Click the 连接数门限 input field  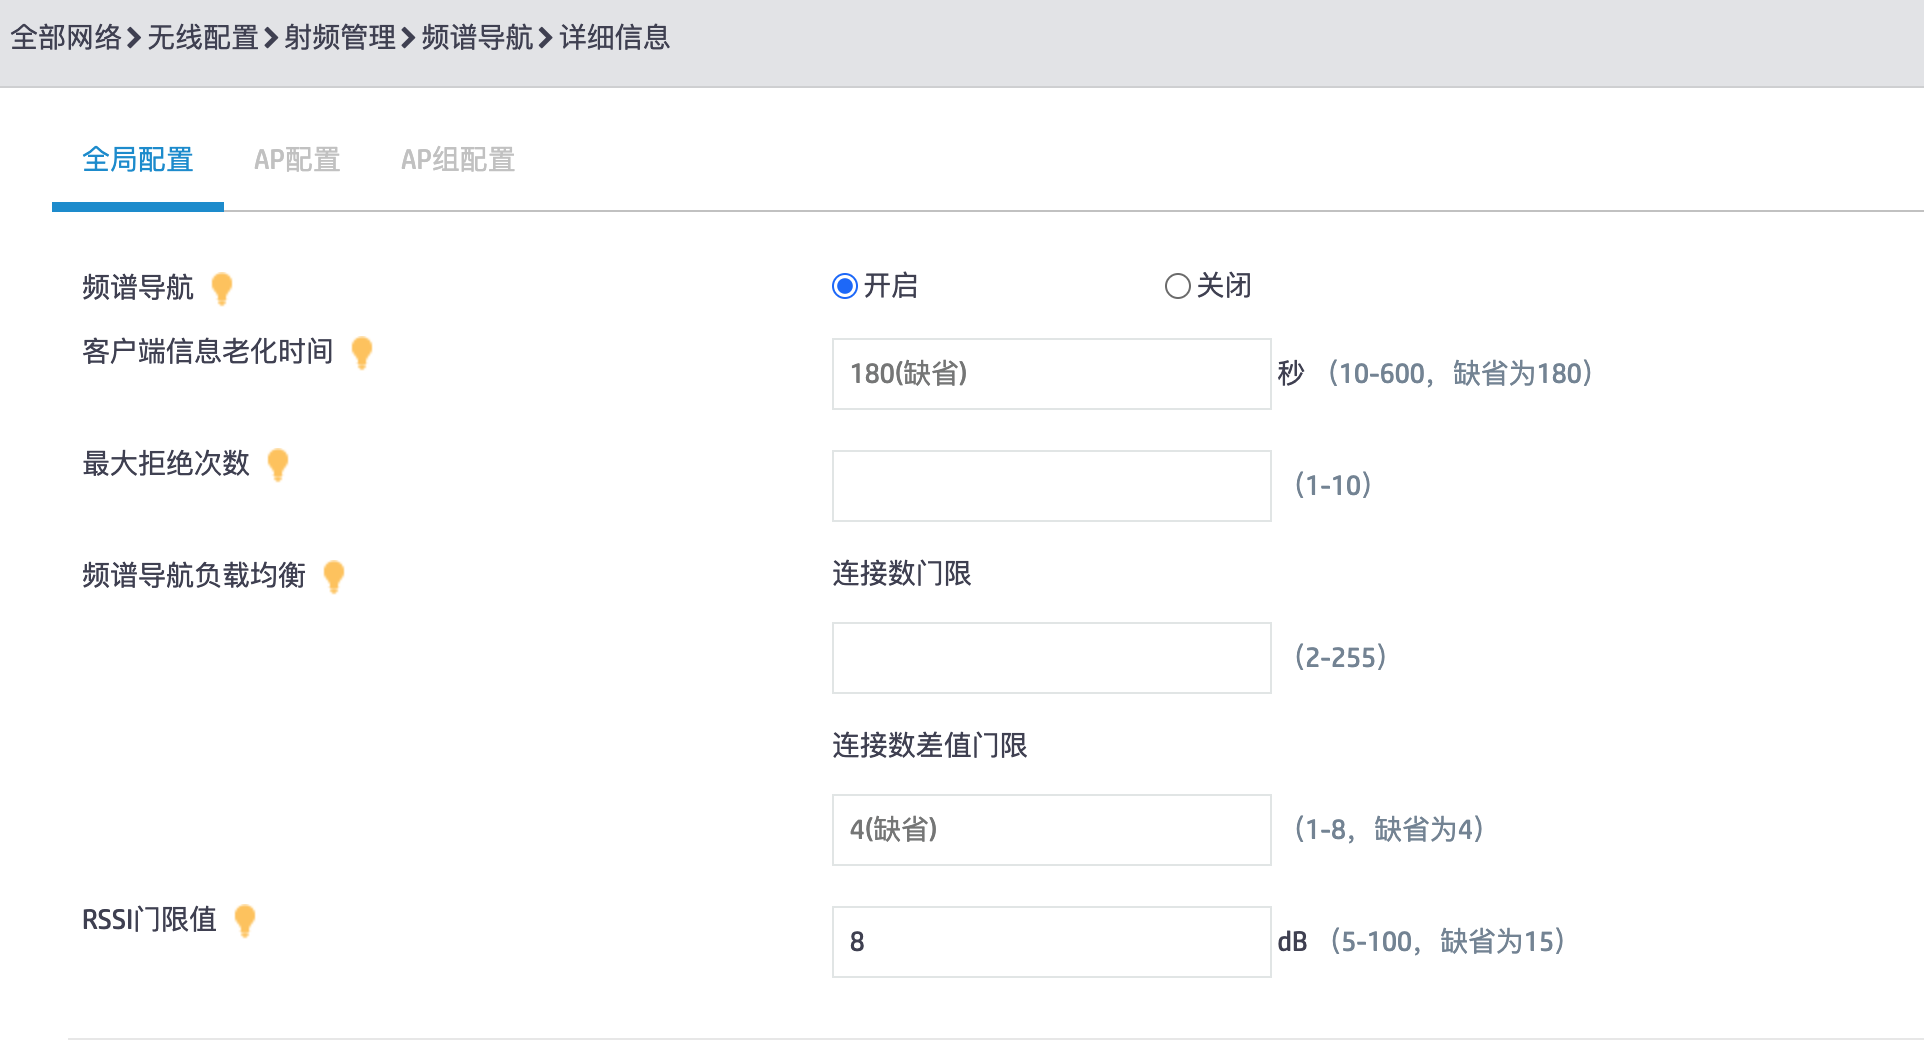click(x=1051, y=658)
